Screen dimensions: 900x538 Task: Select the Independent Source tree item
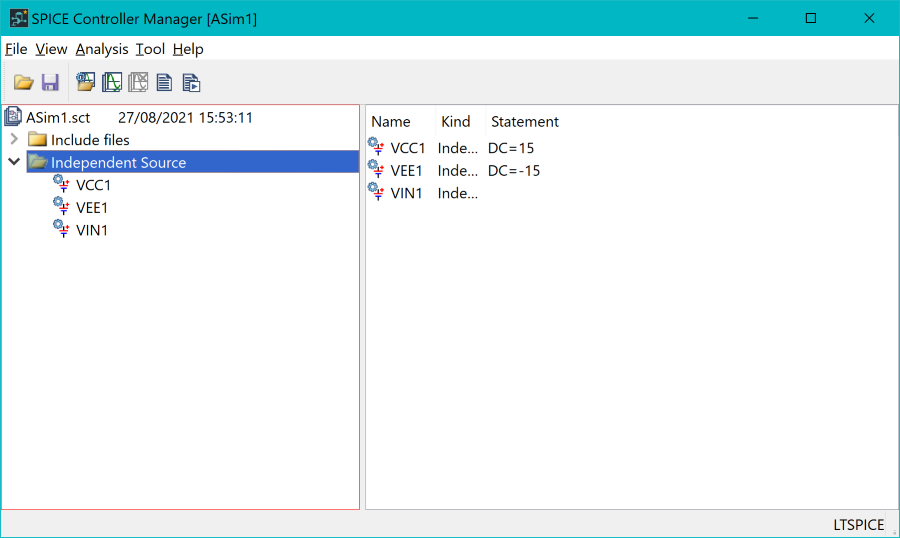[x=118, y=162]
